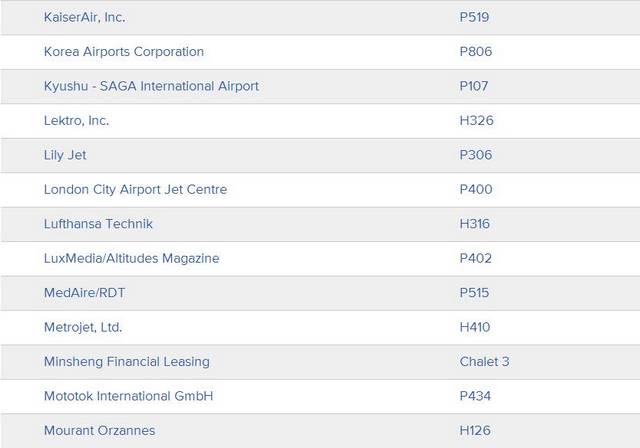Click booth number P519
This screenshot has width=640, height=448.
click(x=475, y=17)
